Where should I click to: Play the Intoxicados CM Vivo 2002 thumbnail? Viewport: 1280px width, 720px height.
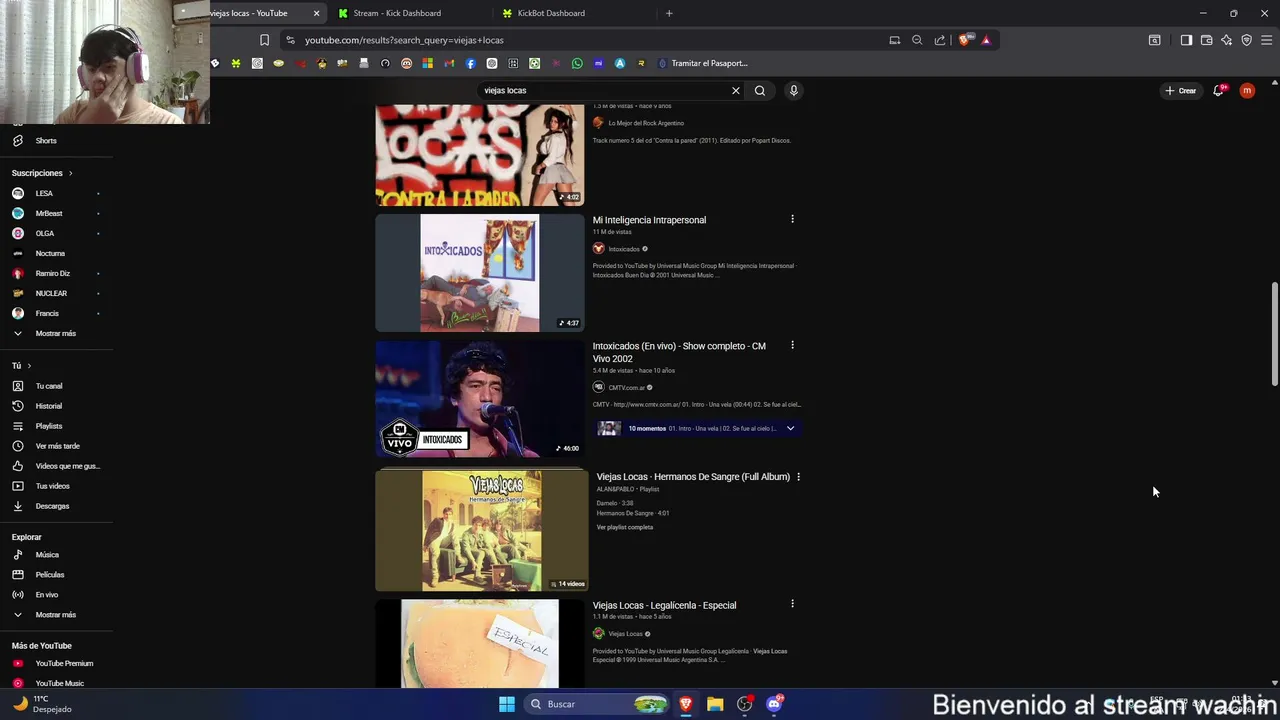(480, 399)
